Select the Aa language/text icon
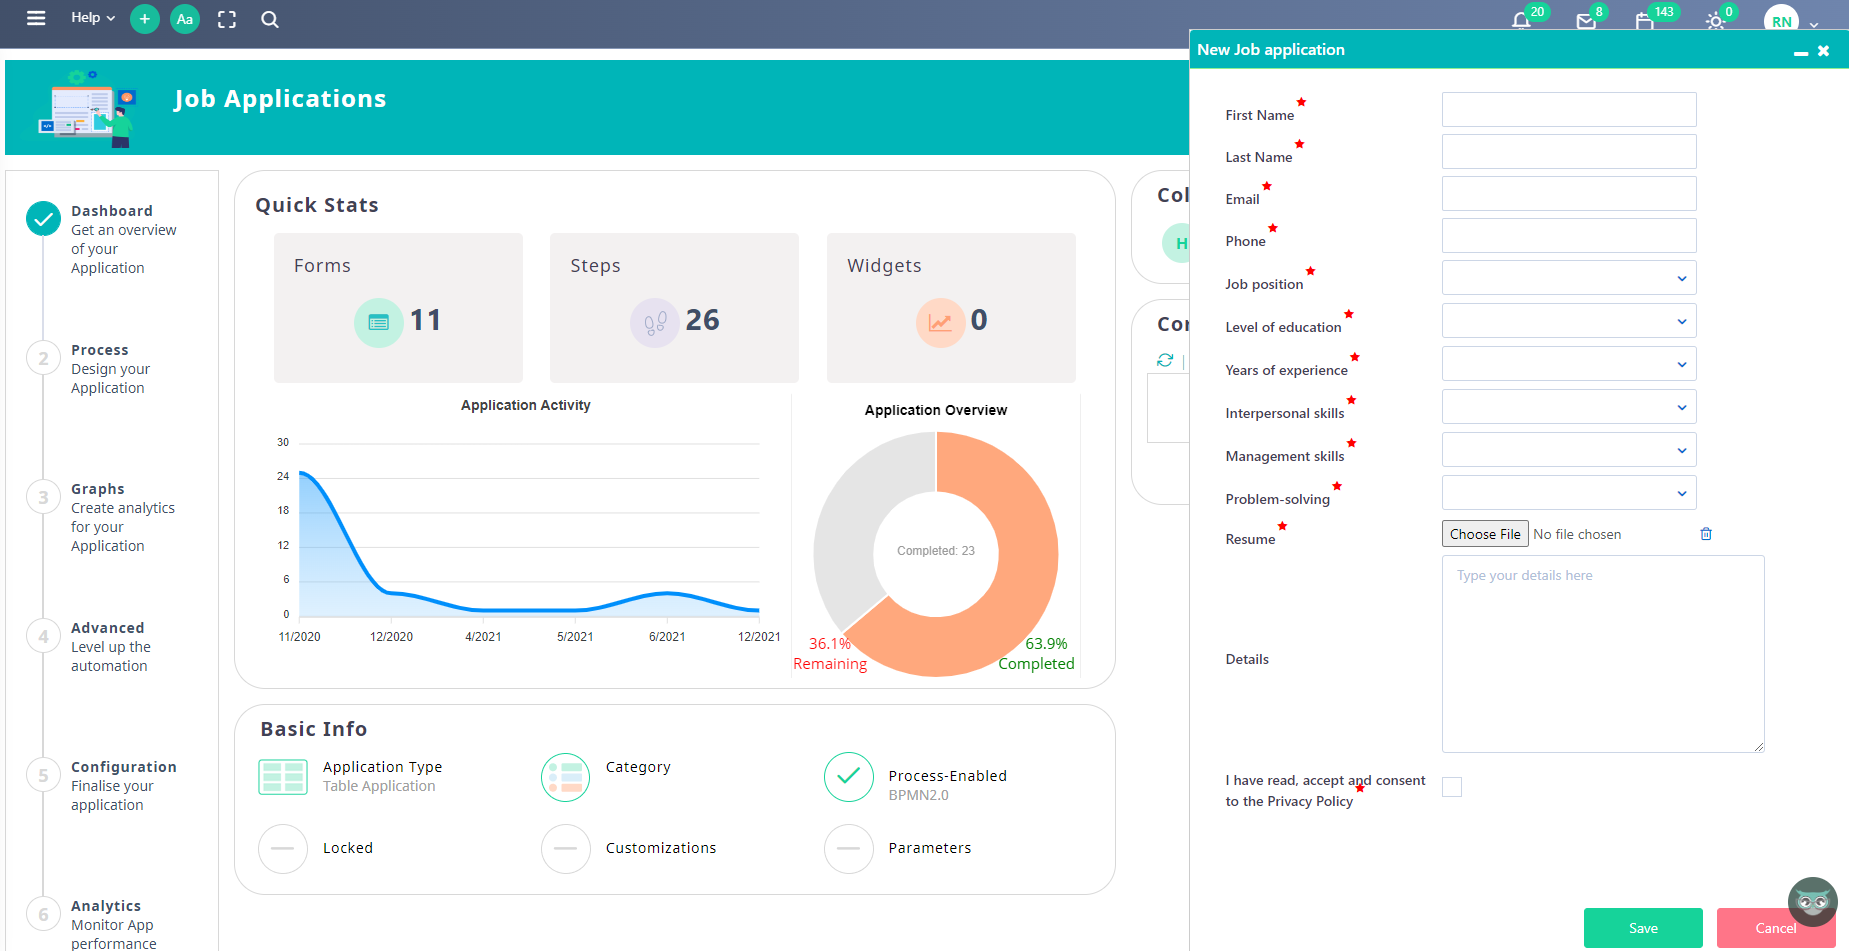The height and width of the screenshot is (951, 1849). pos(184,19)
